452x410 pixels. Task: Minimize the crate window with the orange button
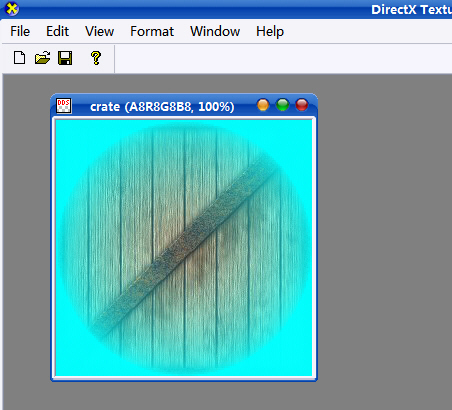[263, 105]
